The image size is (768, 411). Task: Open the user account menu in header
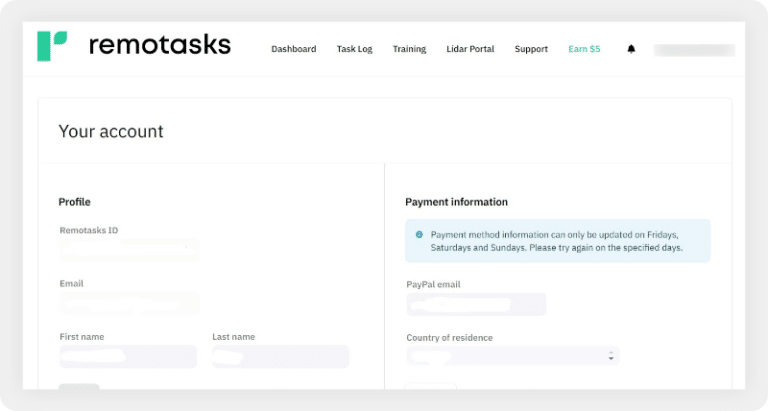[x=694, y=50]
